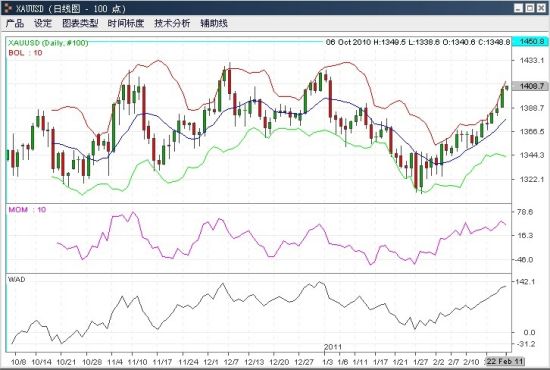Open the 技术分析 menu

(172, 23)
